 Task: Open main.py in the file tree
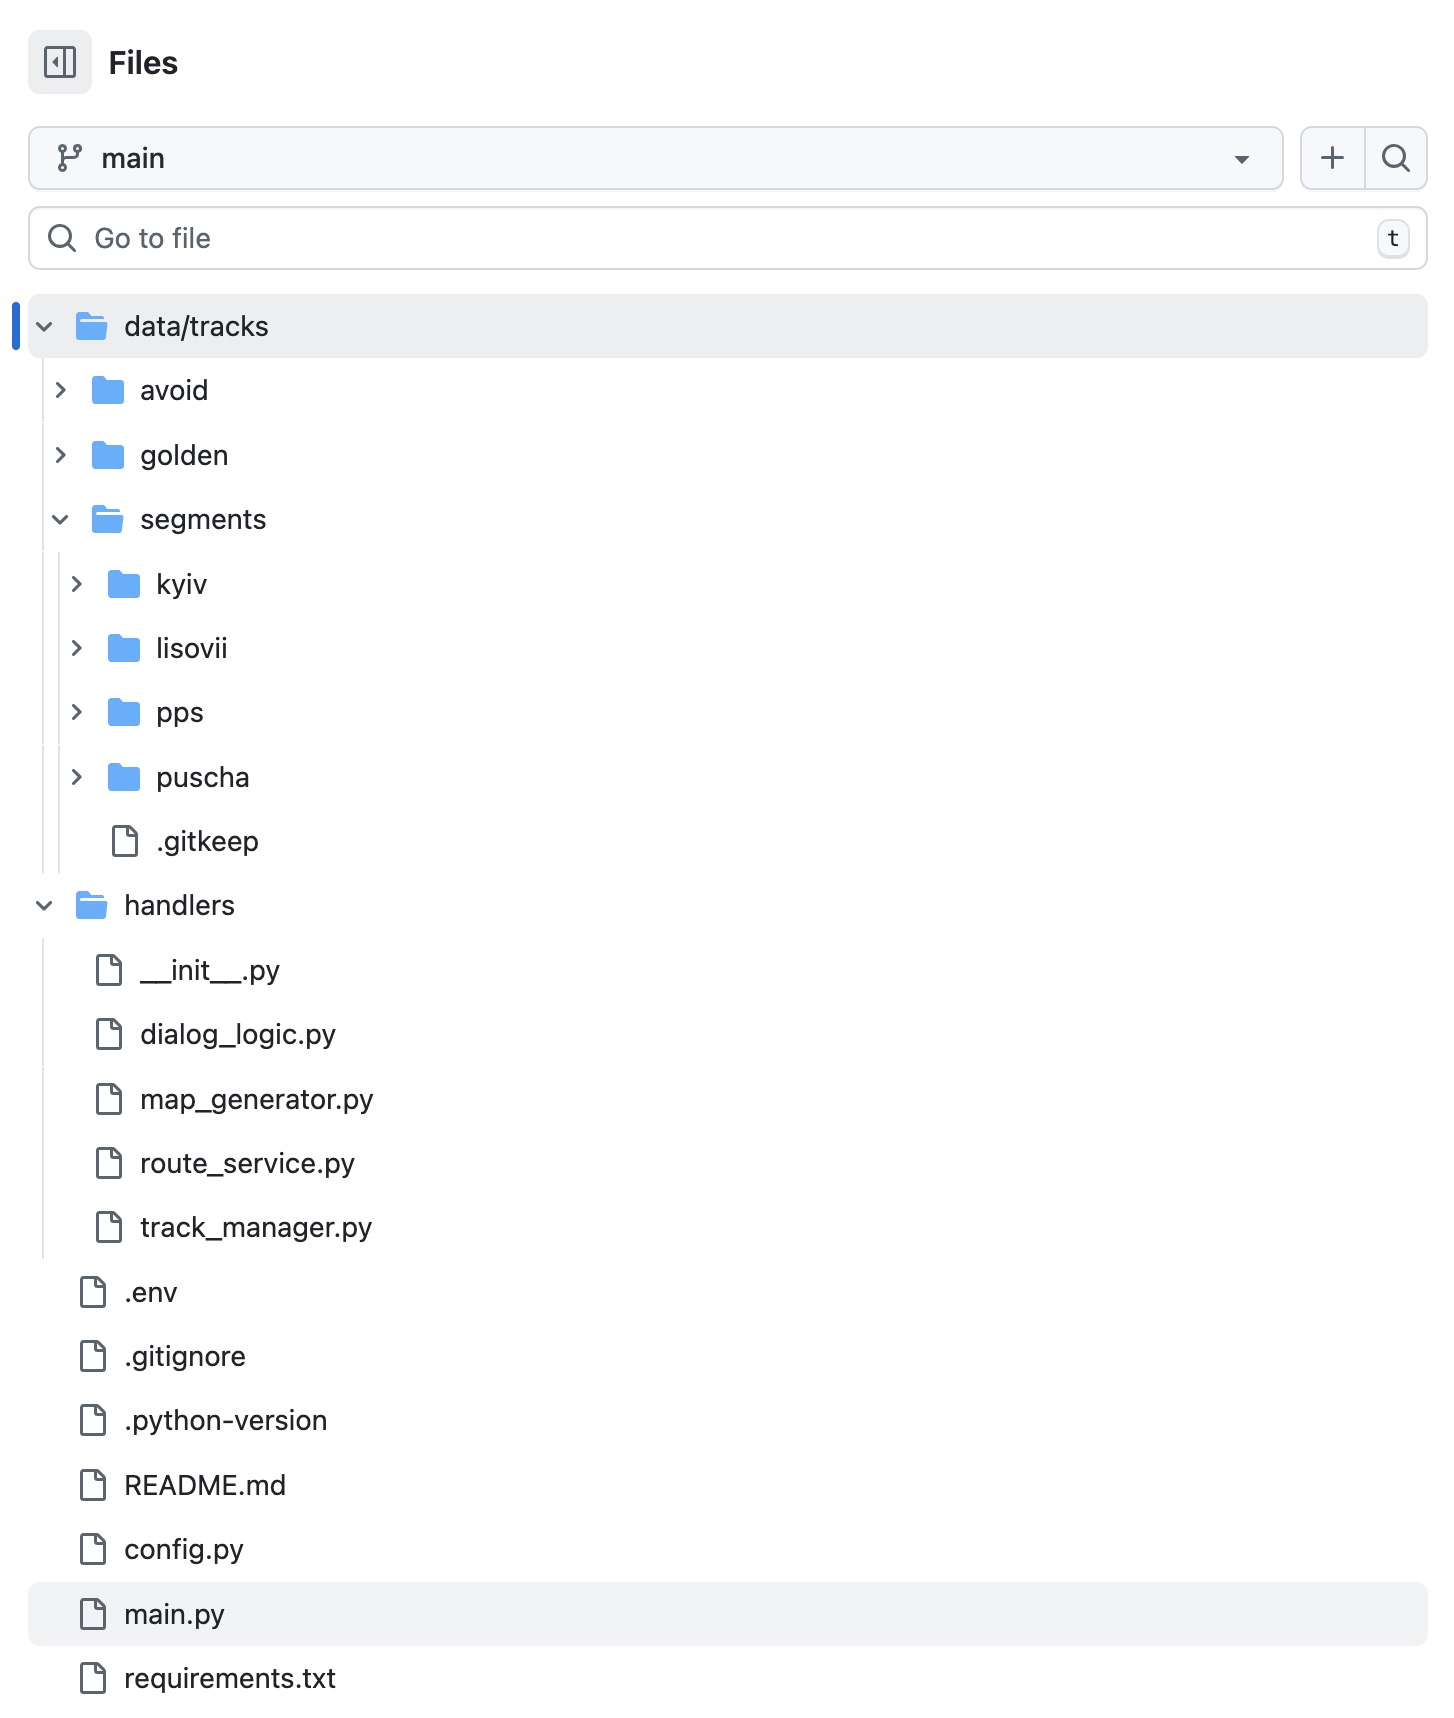[x=174, y=1614]
